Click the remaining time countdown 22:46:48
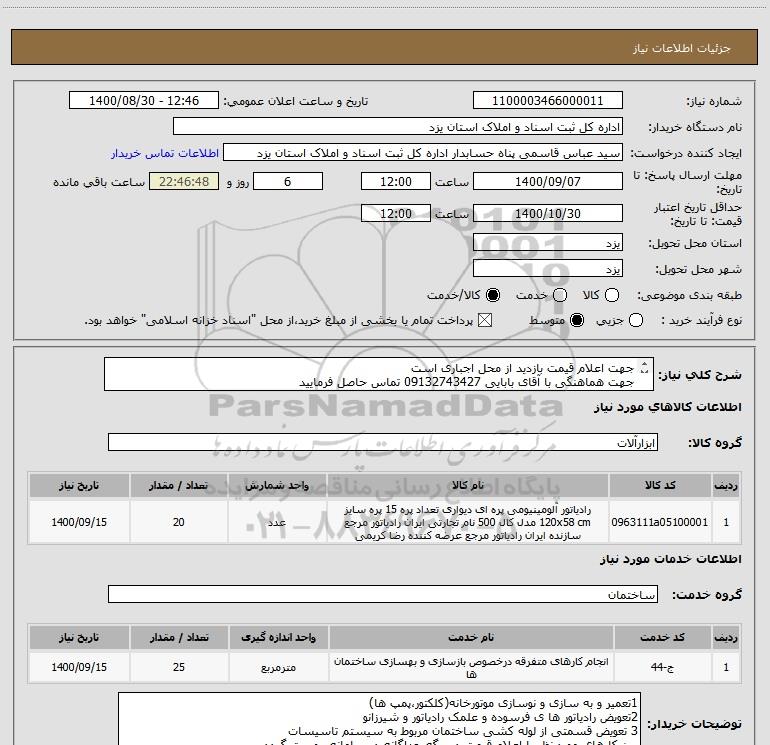 pyautogui.click(x=184, y=181)
